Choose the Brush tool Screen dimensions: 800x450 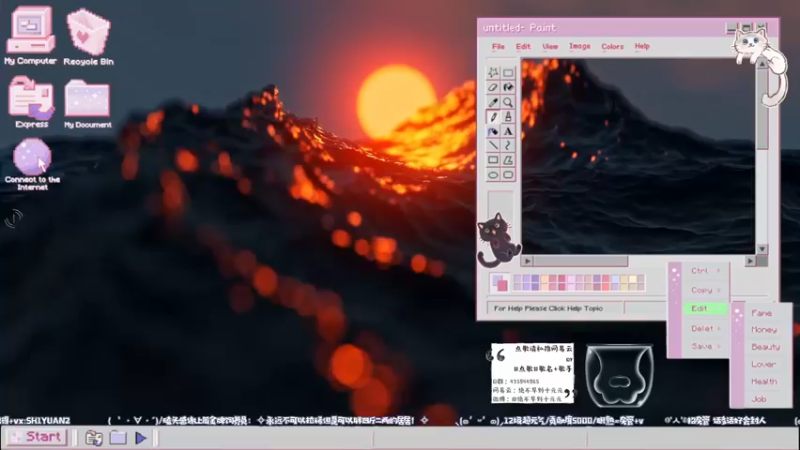[x=508, y=117]
